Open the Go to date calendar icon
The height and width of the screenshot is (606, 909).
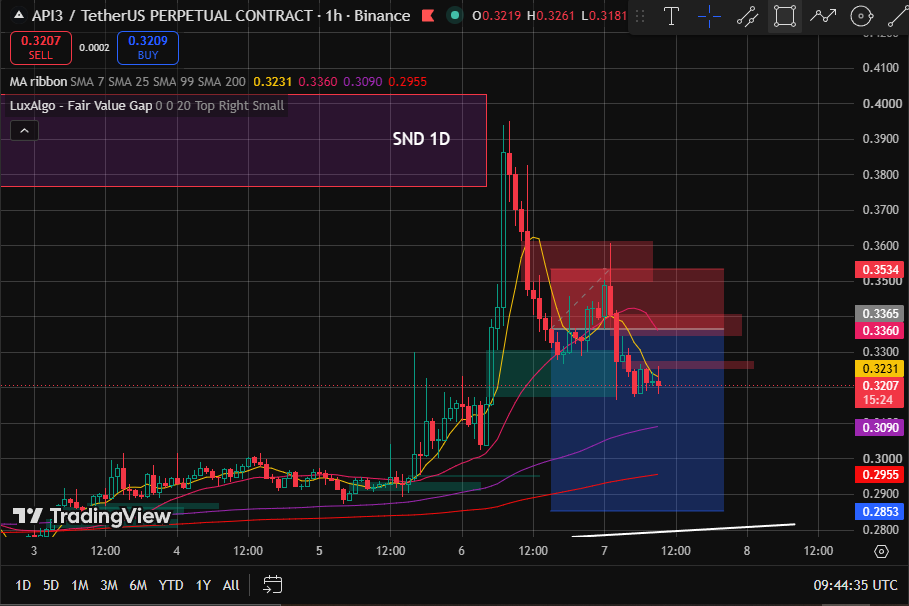(x=272, y=585)
